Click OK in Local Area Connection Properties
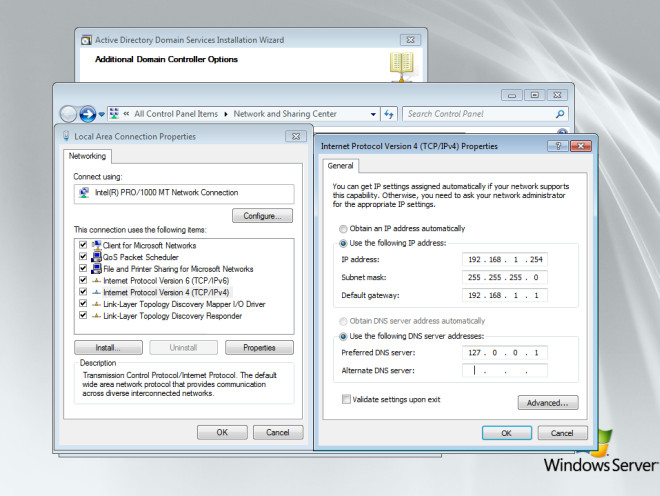 [x=222, y=432]
